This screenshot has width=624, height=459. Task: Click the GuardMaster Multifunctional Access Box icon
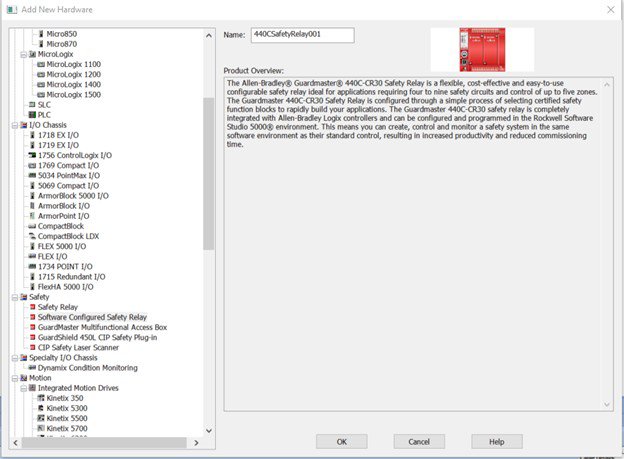pos(33,327)
